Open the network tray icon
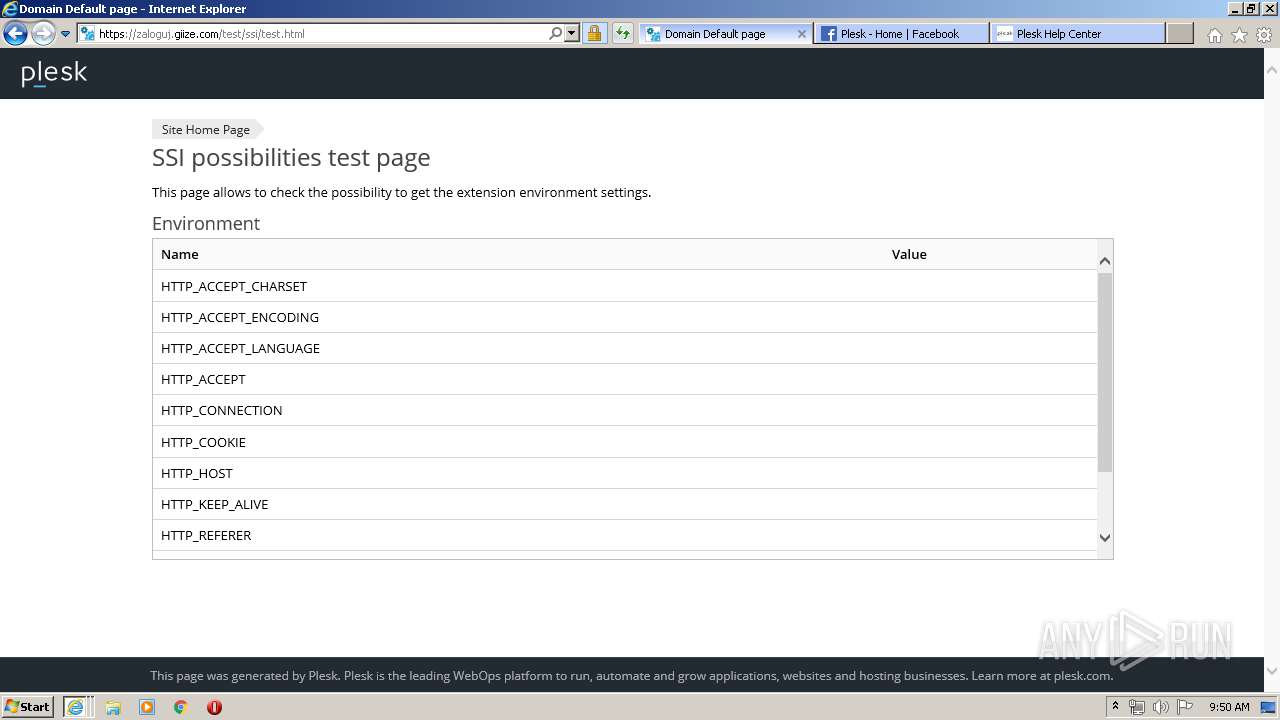1280x720 pixels. 1137,707
